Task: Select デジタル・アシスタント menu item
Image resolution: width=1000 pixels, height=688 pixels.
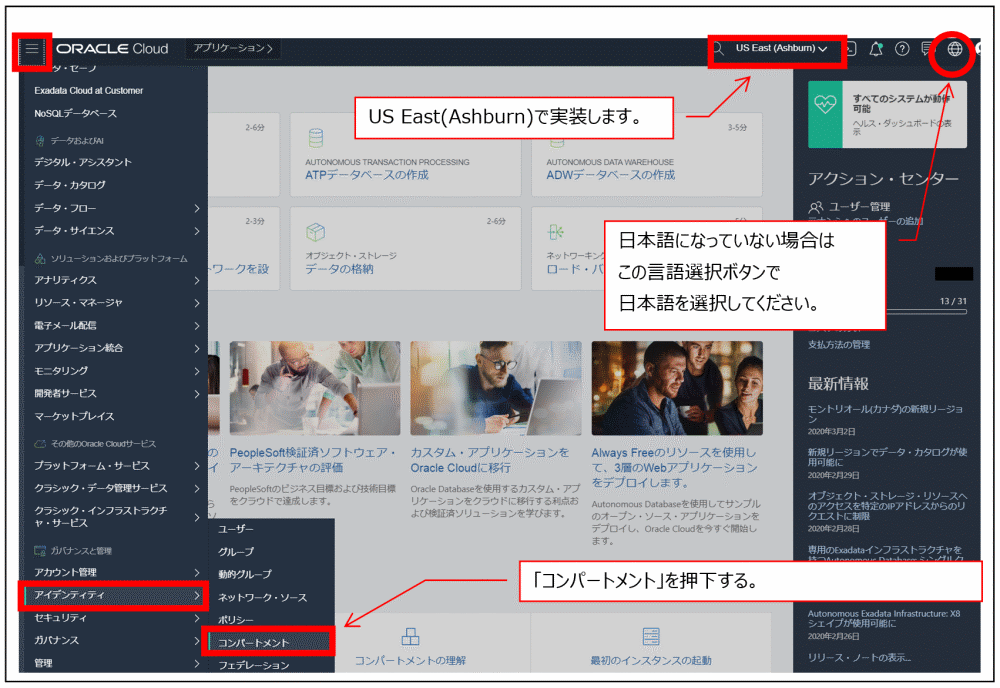Action: [83, 162]
